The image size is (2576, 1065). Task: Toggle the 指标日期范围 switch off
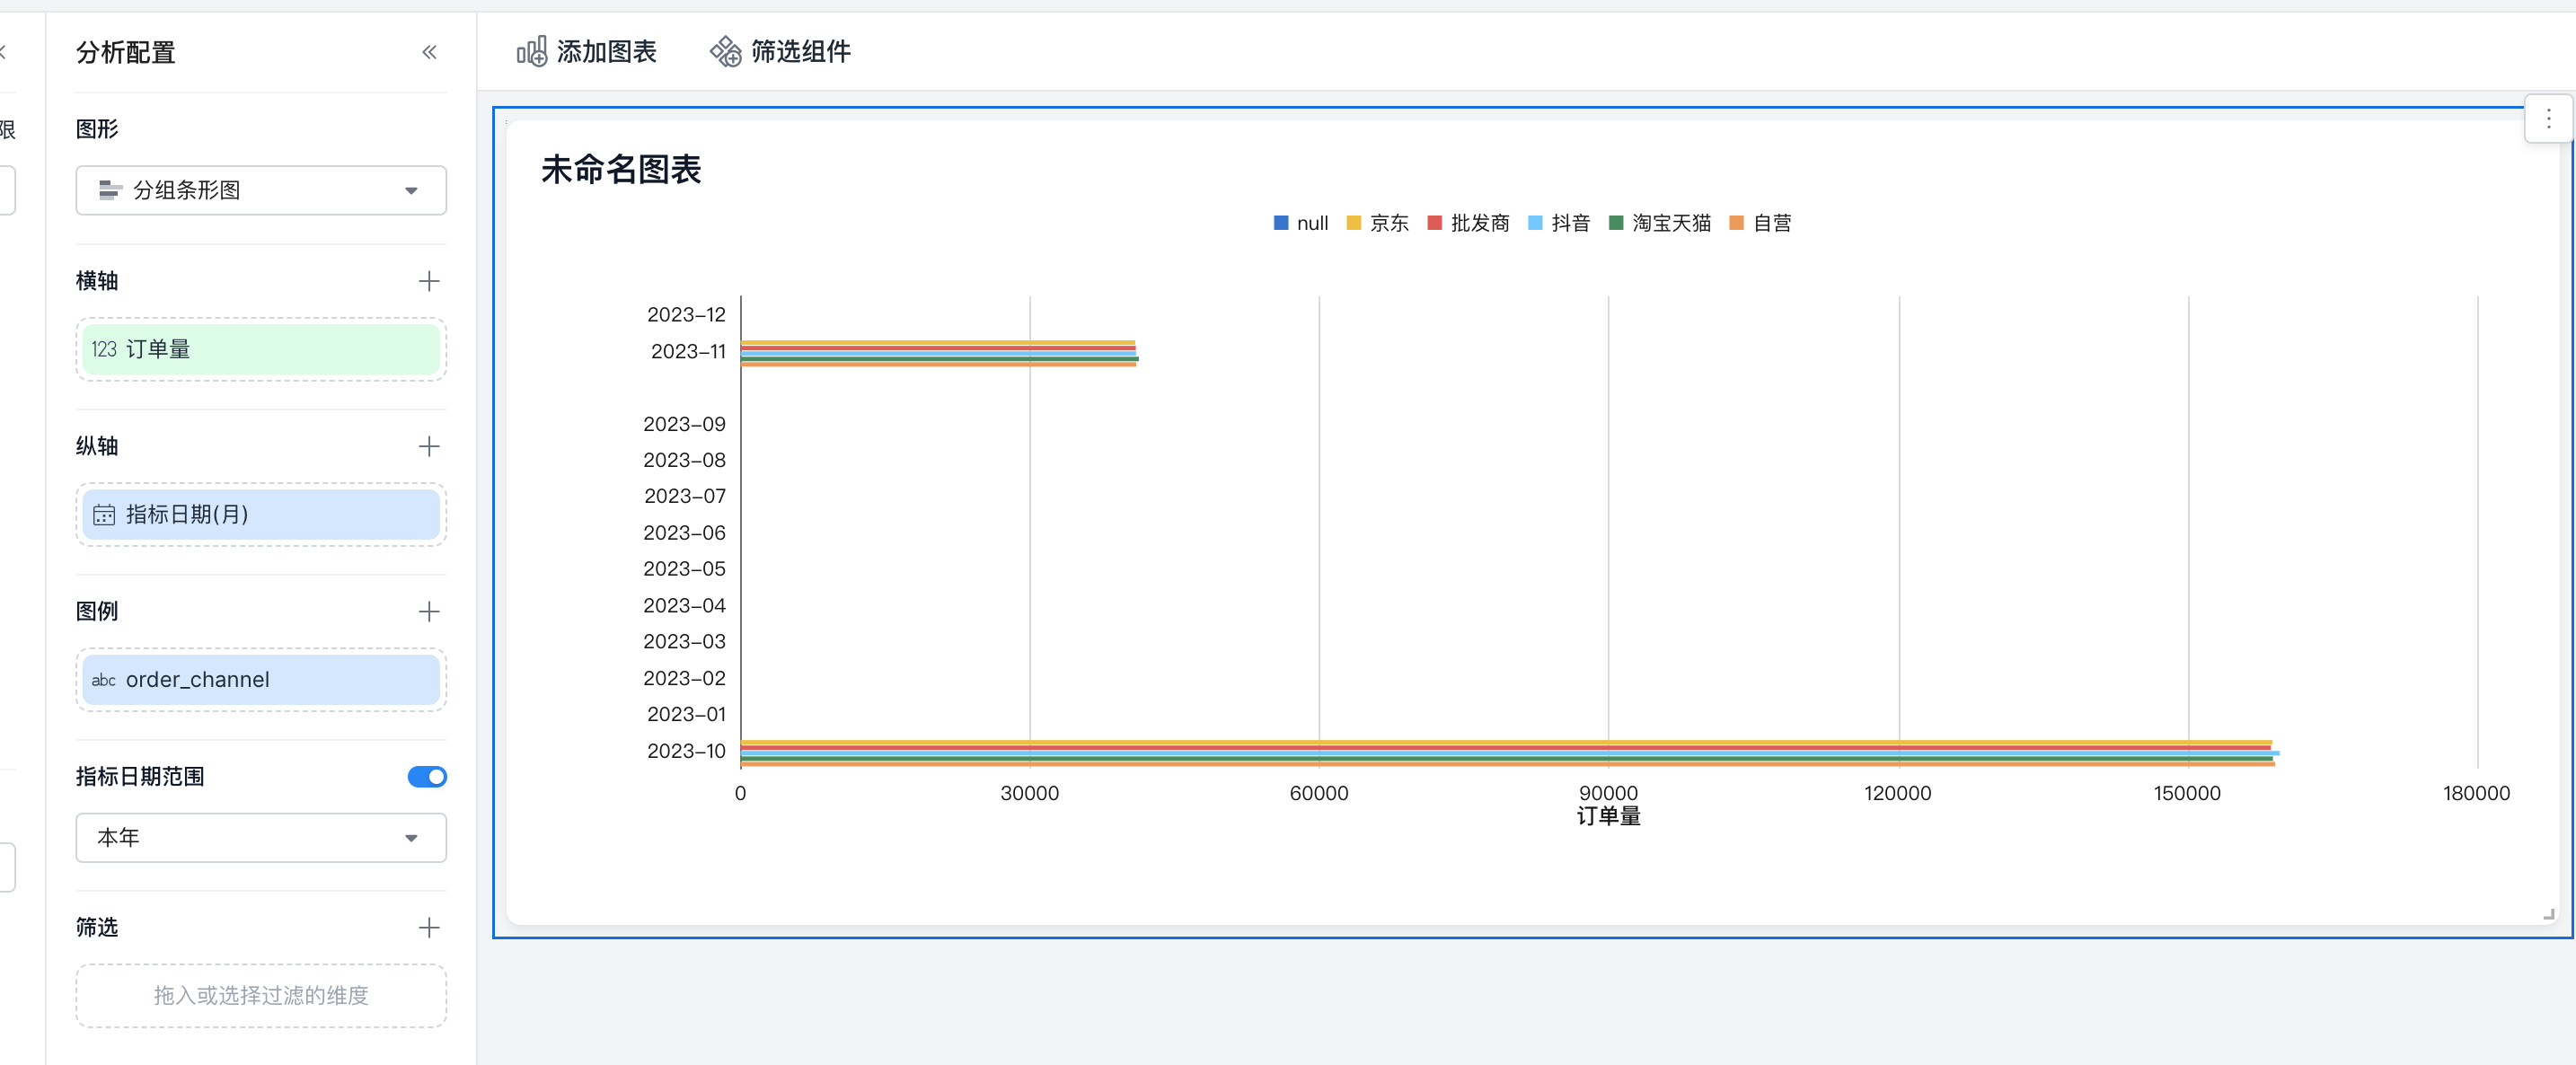427,776
